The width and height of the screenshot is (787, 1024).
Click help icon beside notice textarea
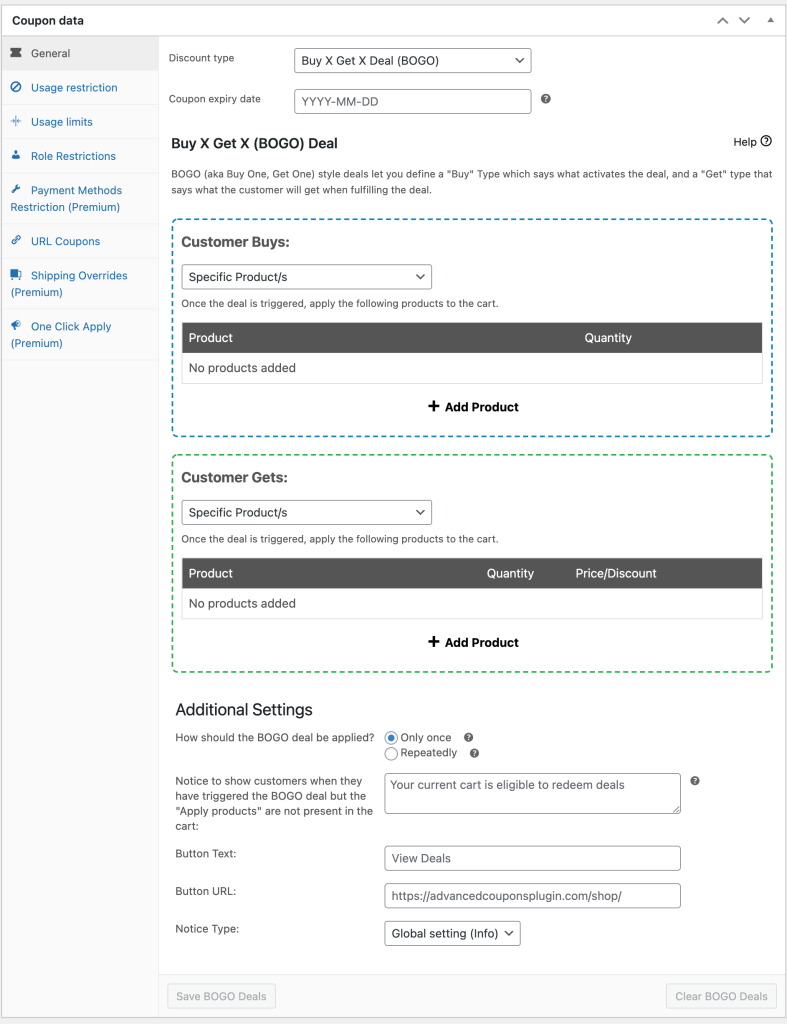695,781
